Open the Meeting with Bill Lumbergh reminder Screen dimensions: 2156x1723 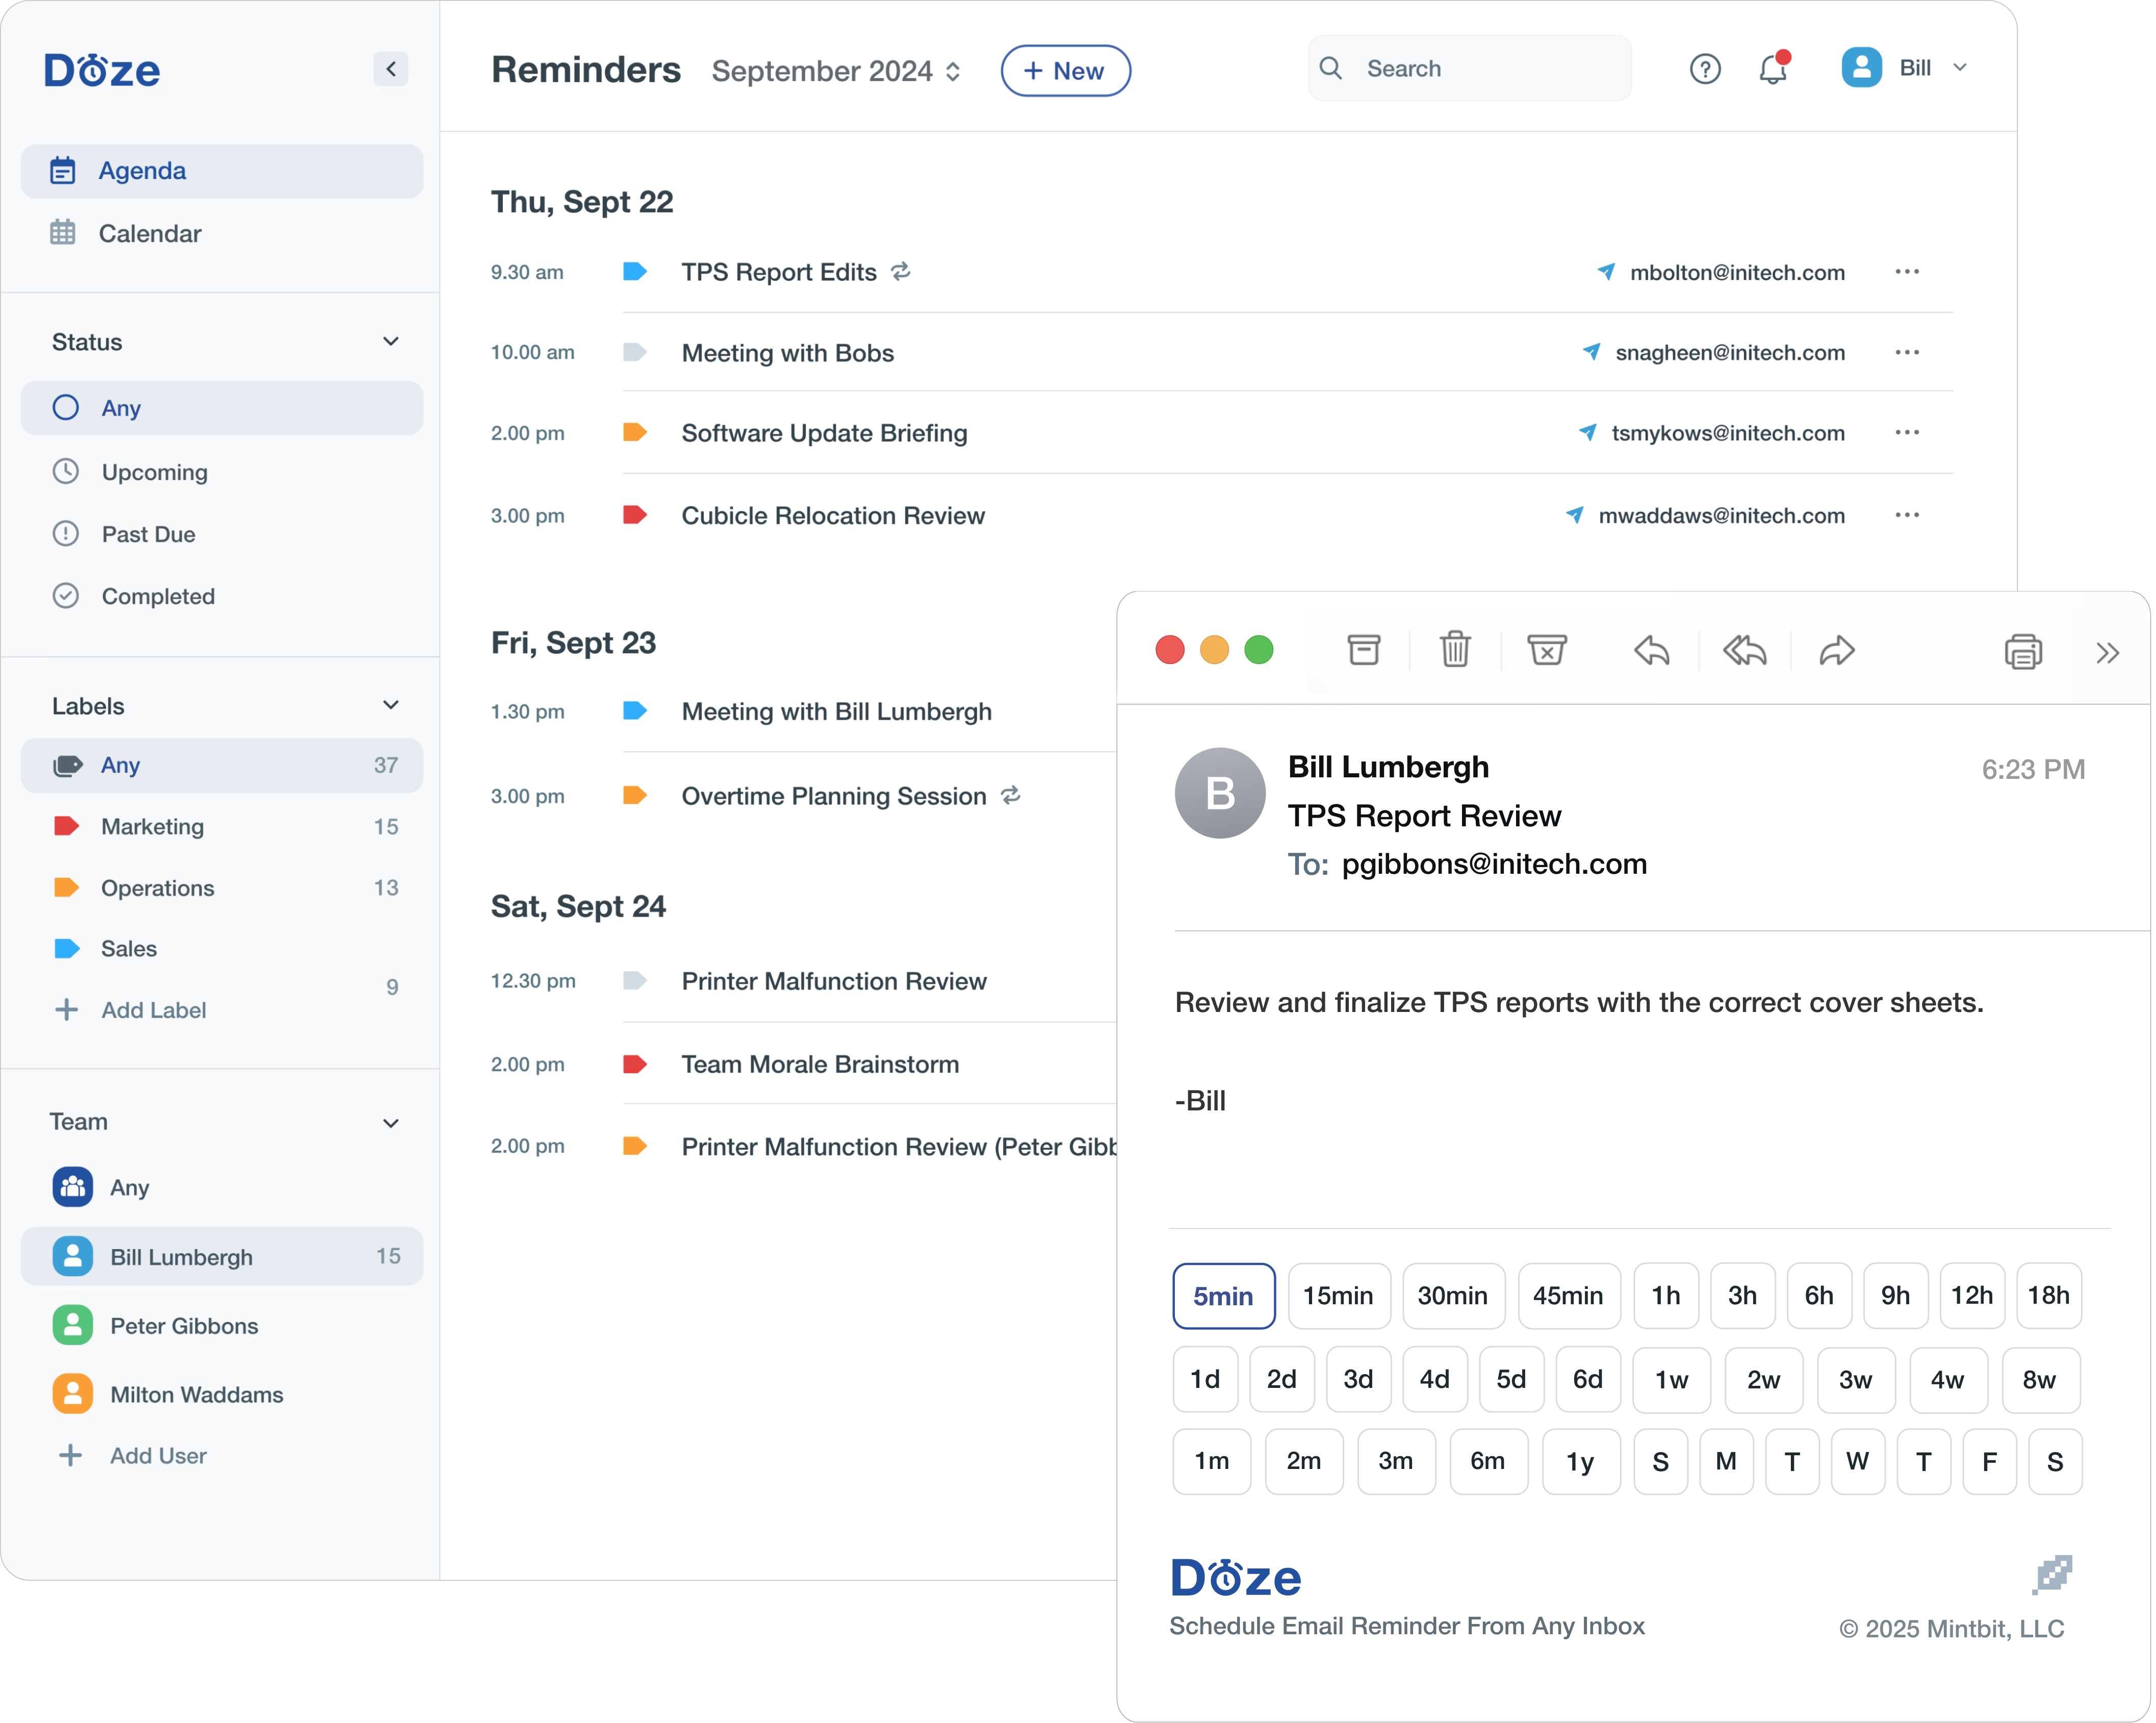836,712
